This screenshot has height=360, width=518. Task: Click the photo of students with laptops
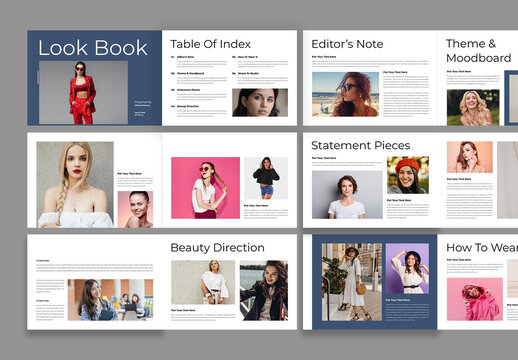(x=110, y=300)
